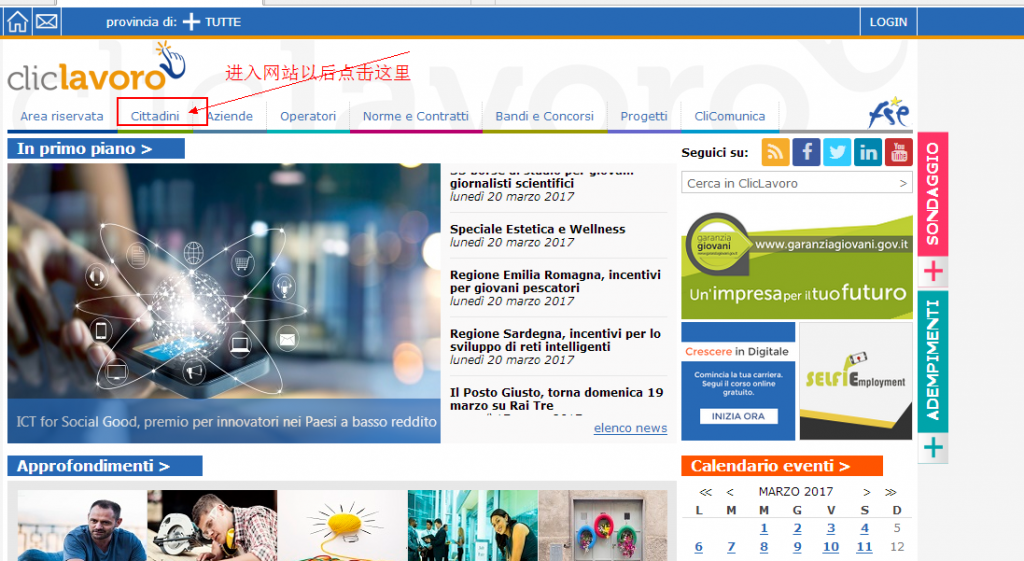This screenshot has height=561, width=1024.
Task: Select Bandi e Concorsi menu
Action: (544, 116)
